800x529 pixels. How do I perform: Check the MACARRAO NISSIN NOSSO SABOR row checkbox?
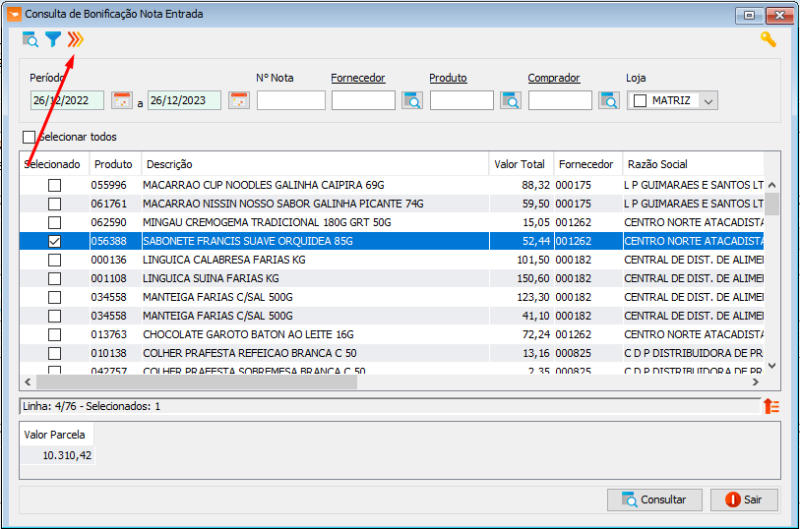(55, 204)
